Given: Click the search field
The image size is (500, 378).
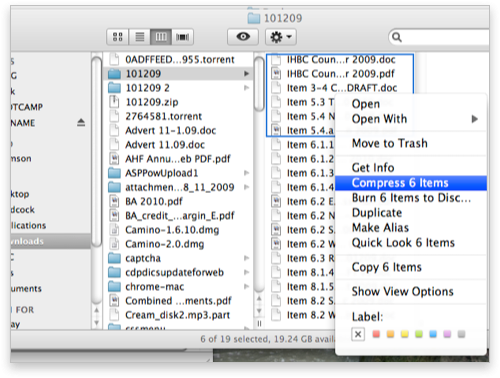Looking at the screenshot, I should (440, 37).
